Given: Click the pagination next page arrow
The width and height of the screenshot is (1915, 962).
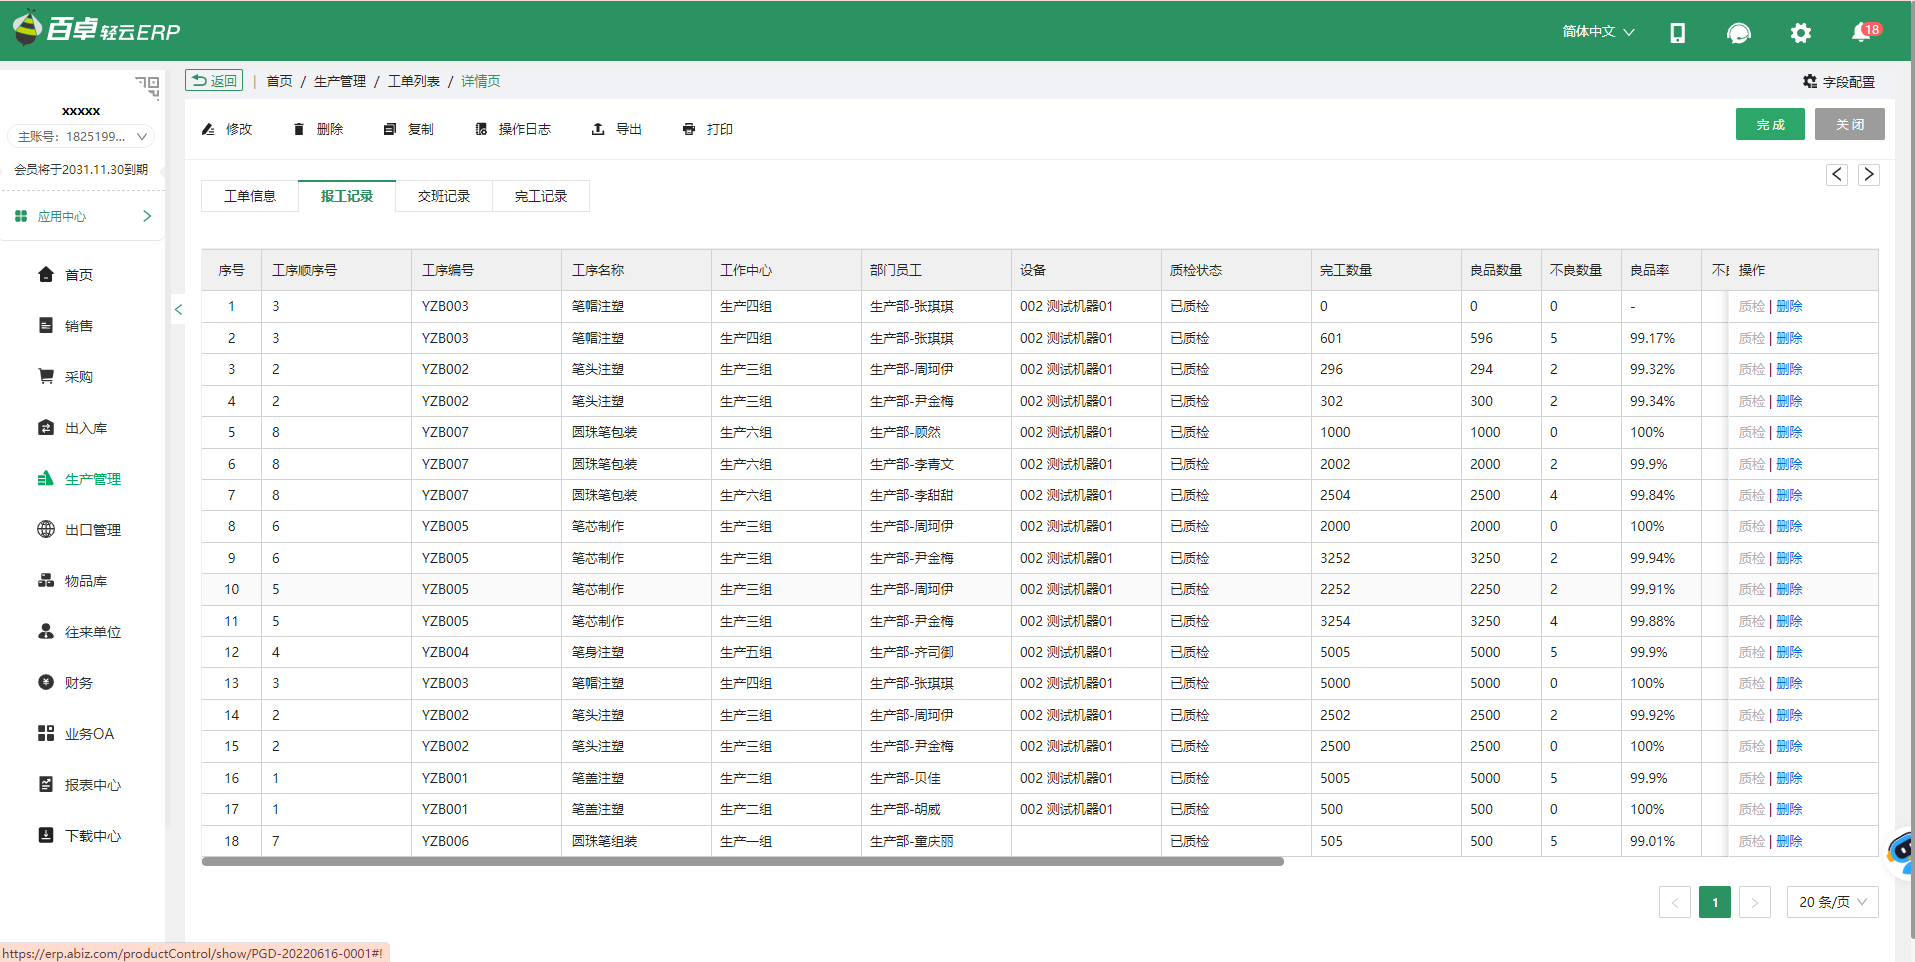Looking at the screenshot, I should [x=1755, y=902].
